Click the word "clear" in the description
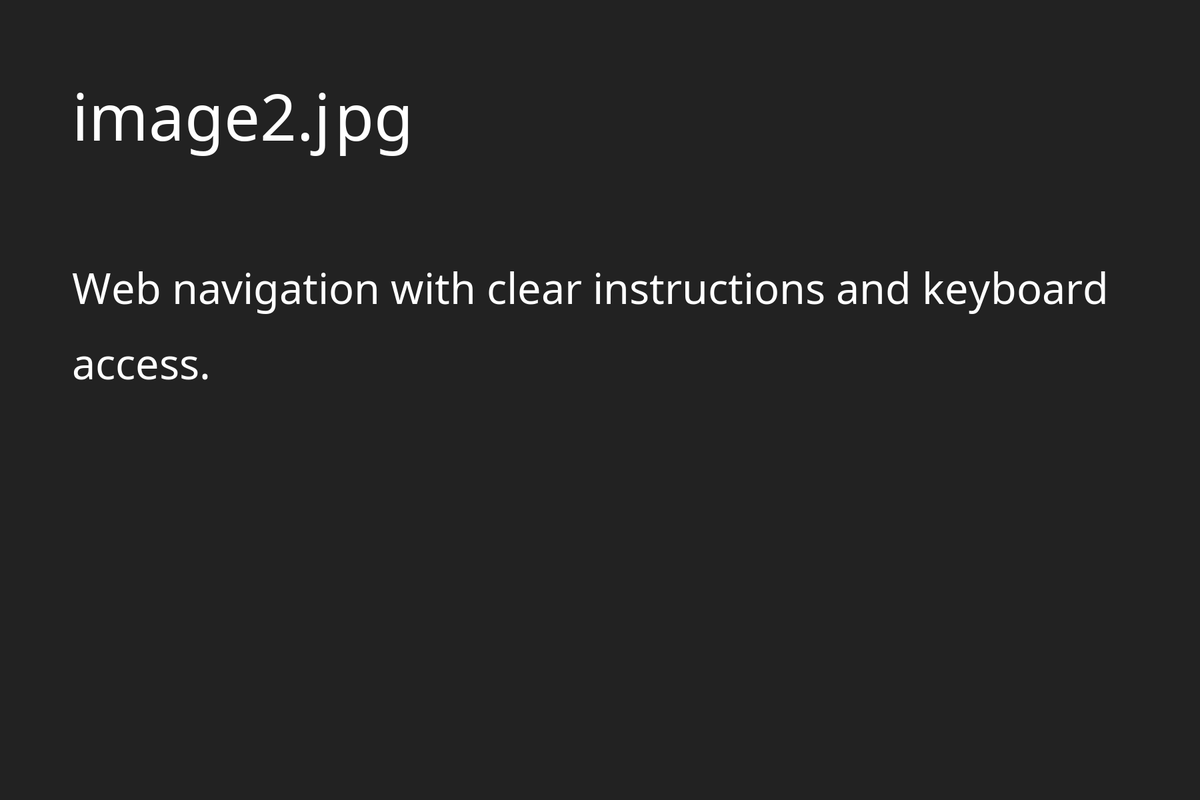The image size is (1200, 800). click(535, 290)
